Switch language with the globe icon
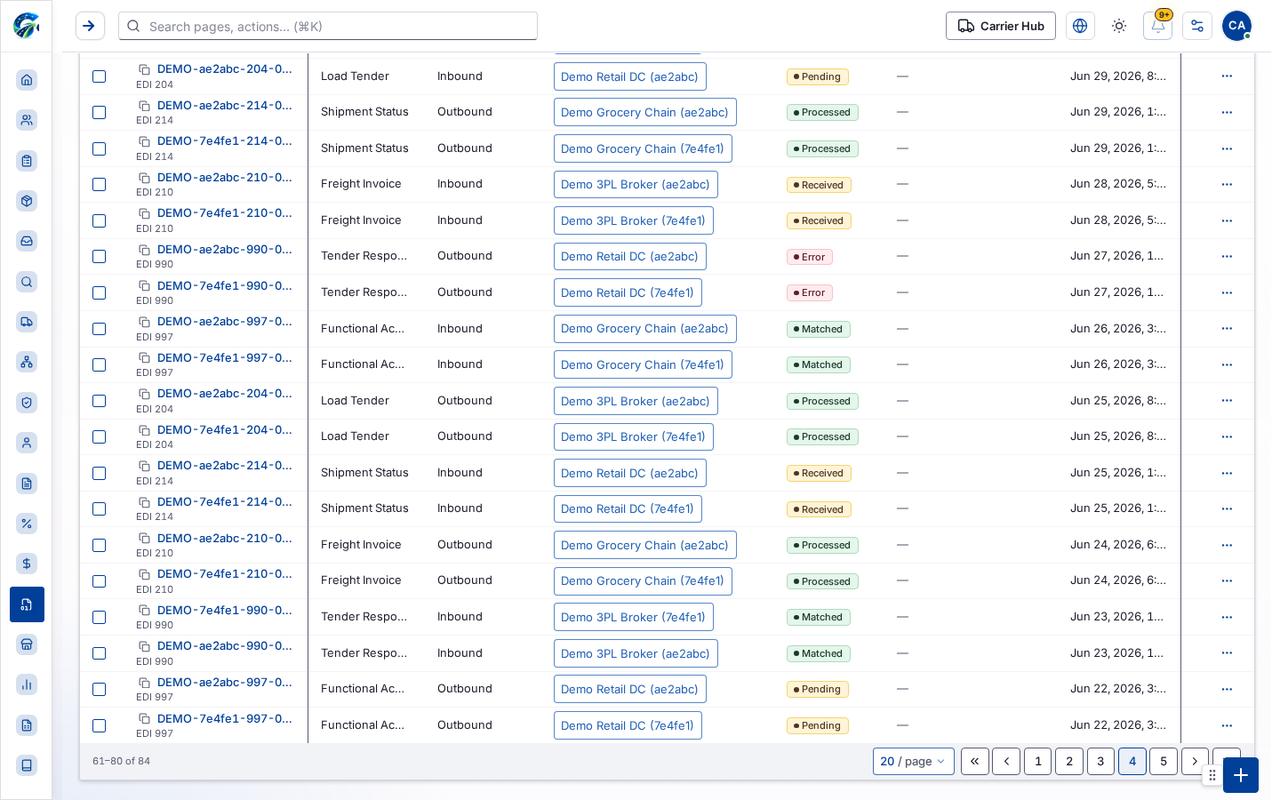Image resolution: width=1280 pixels, height=800 pixels. click(x=1080, y=26)
